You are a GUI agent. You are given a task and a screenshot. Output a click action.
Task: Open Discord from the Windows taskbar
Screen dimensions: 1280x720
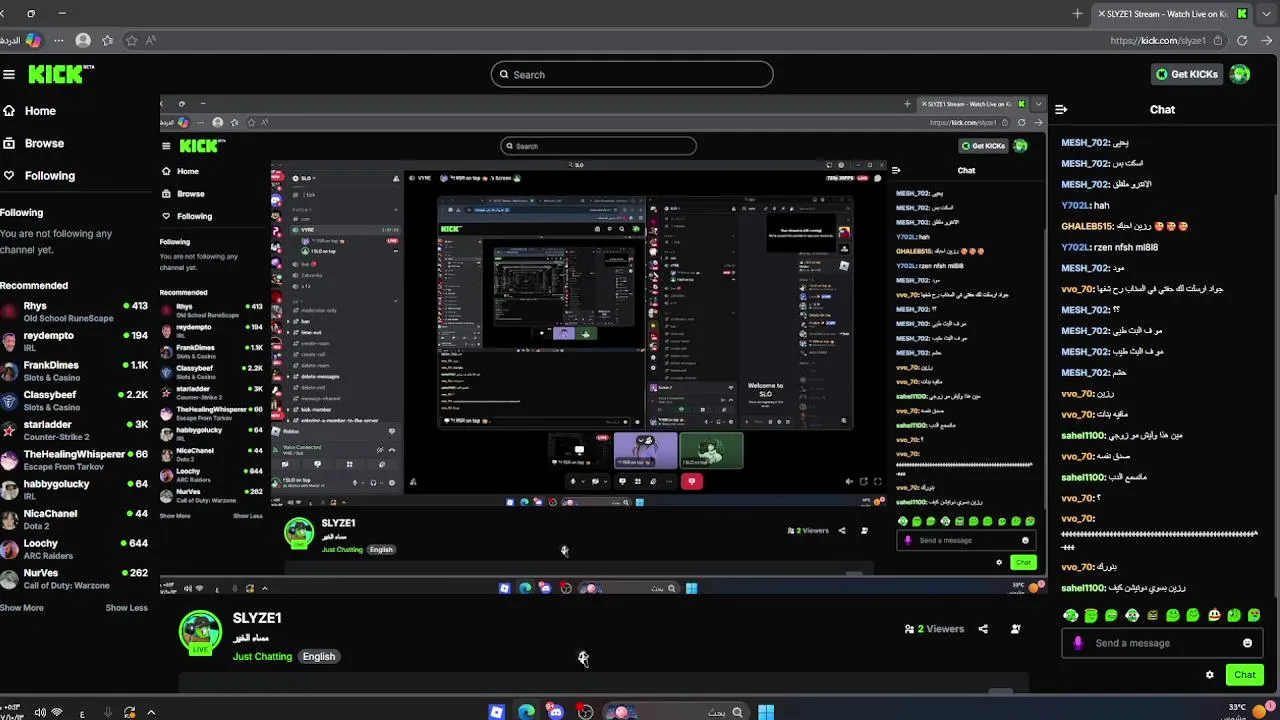[556, 712]
